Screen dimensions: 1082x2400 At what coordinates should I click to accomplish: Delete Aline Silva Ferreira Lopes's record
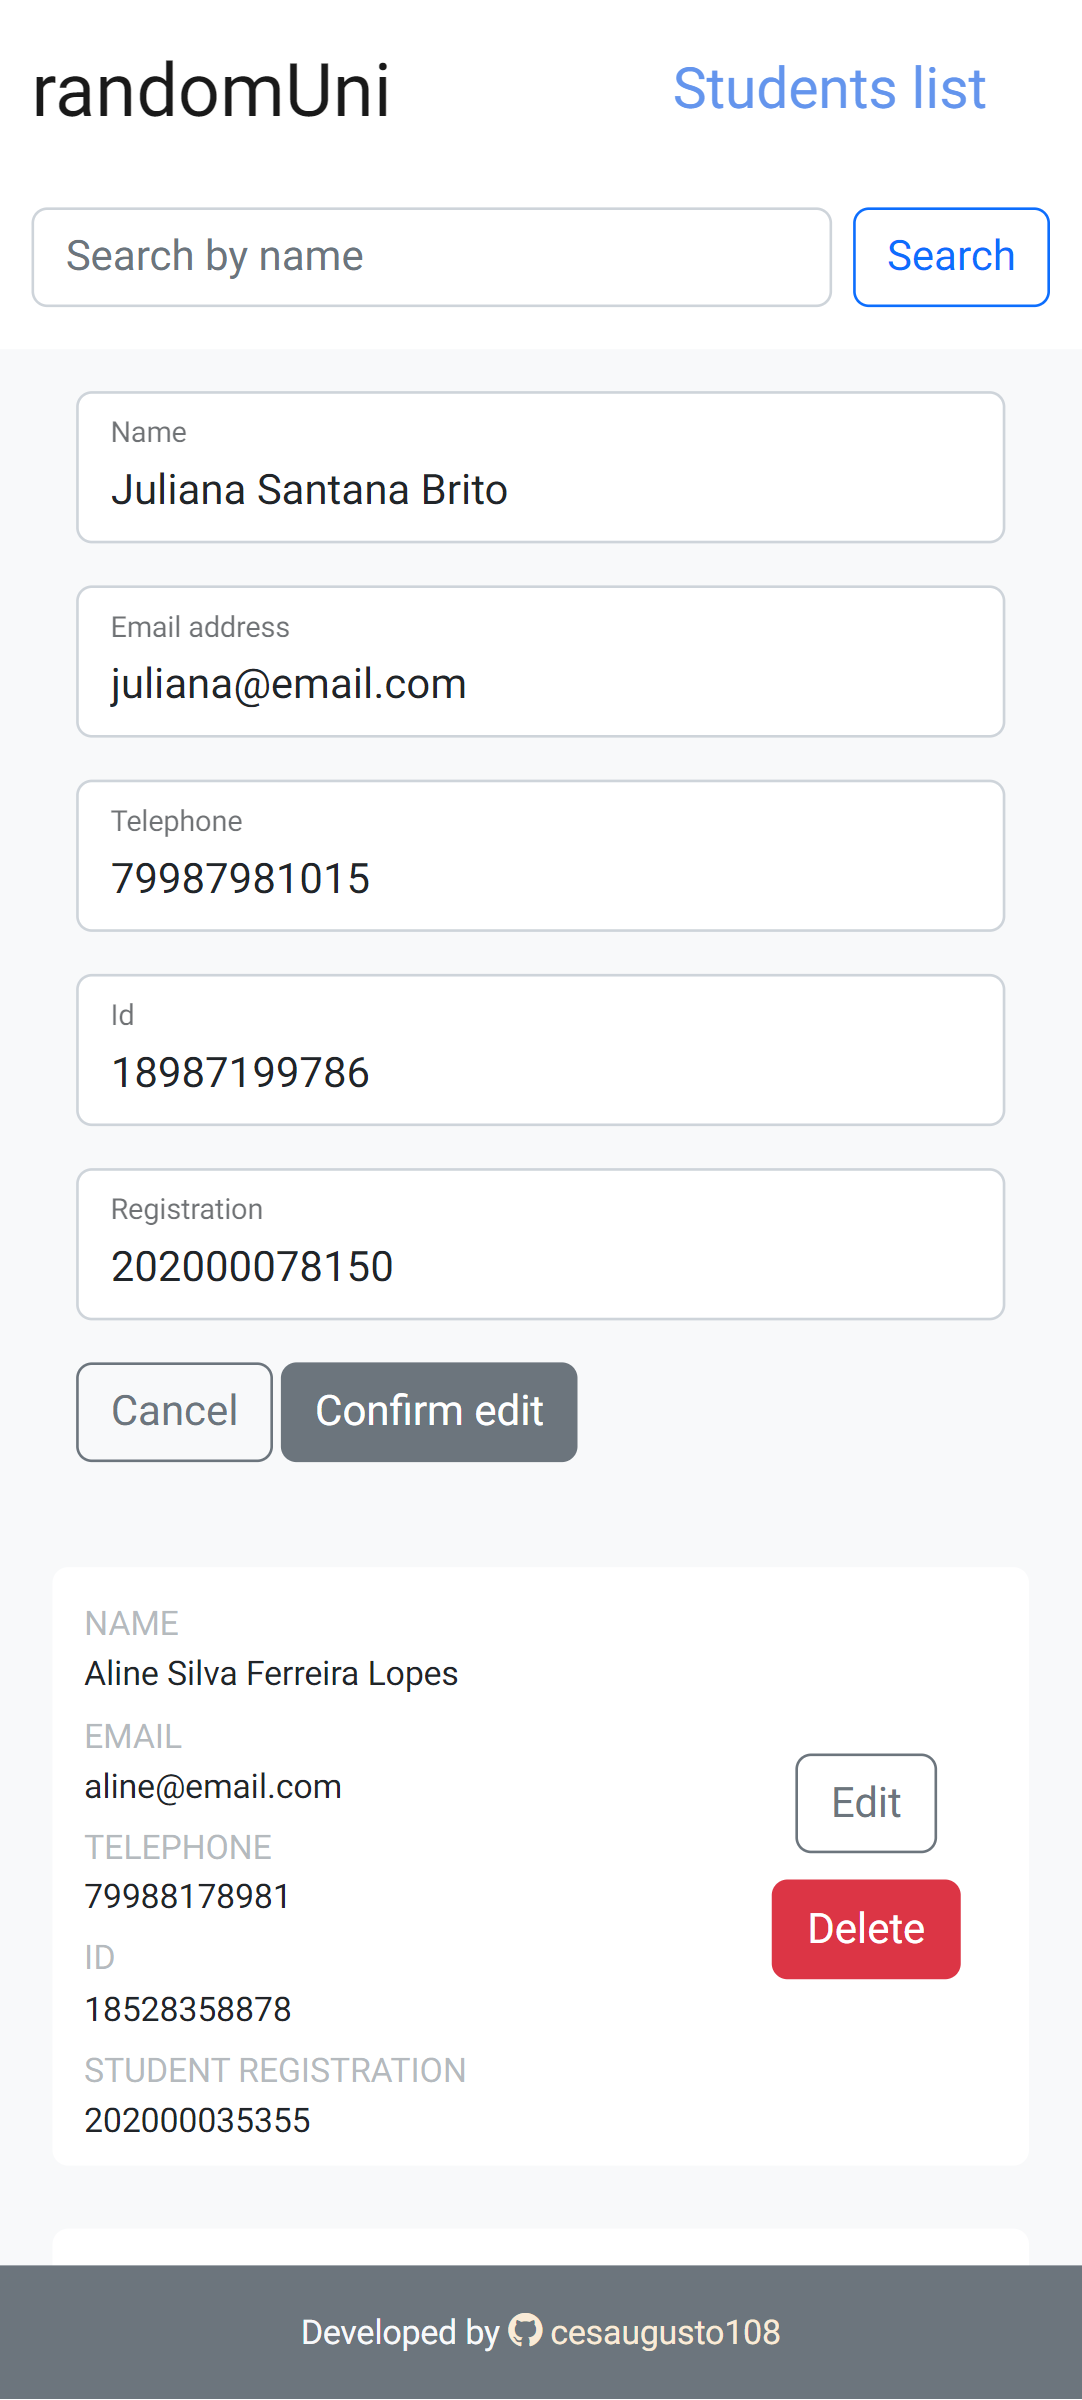[864, 1928]
